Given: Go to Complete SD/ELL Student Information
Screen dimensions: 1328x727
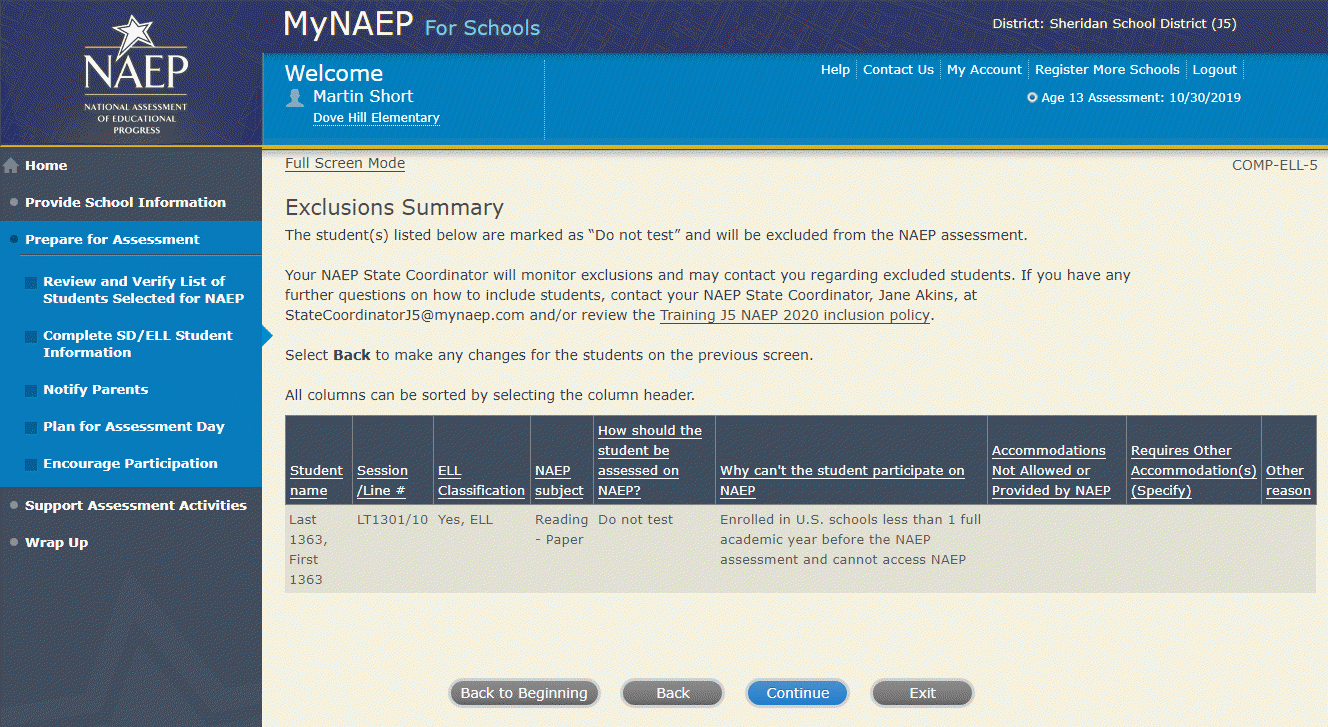Looking at the screenshot, I should [x=137, y=344].
